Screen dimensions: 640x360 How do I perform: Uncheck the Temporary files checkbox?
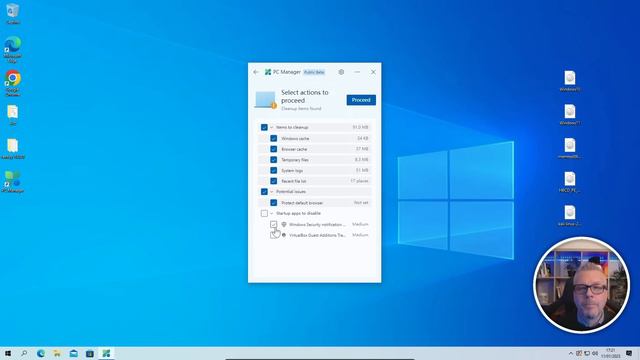tap(273, 160)
